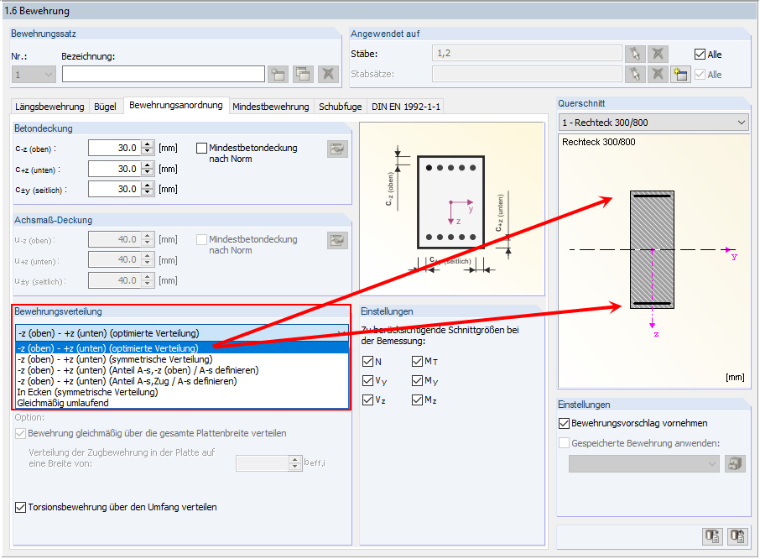Switch to Schubfuge tab
760x559 pixels.
tap(340, 107)
